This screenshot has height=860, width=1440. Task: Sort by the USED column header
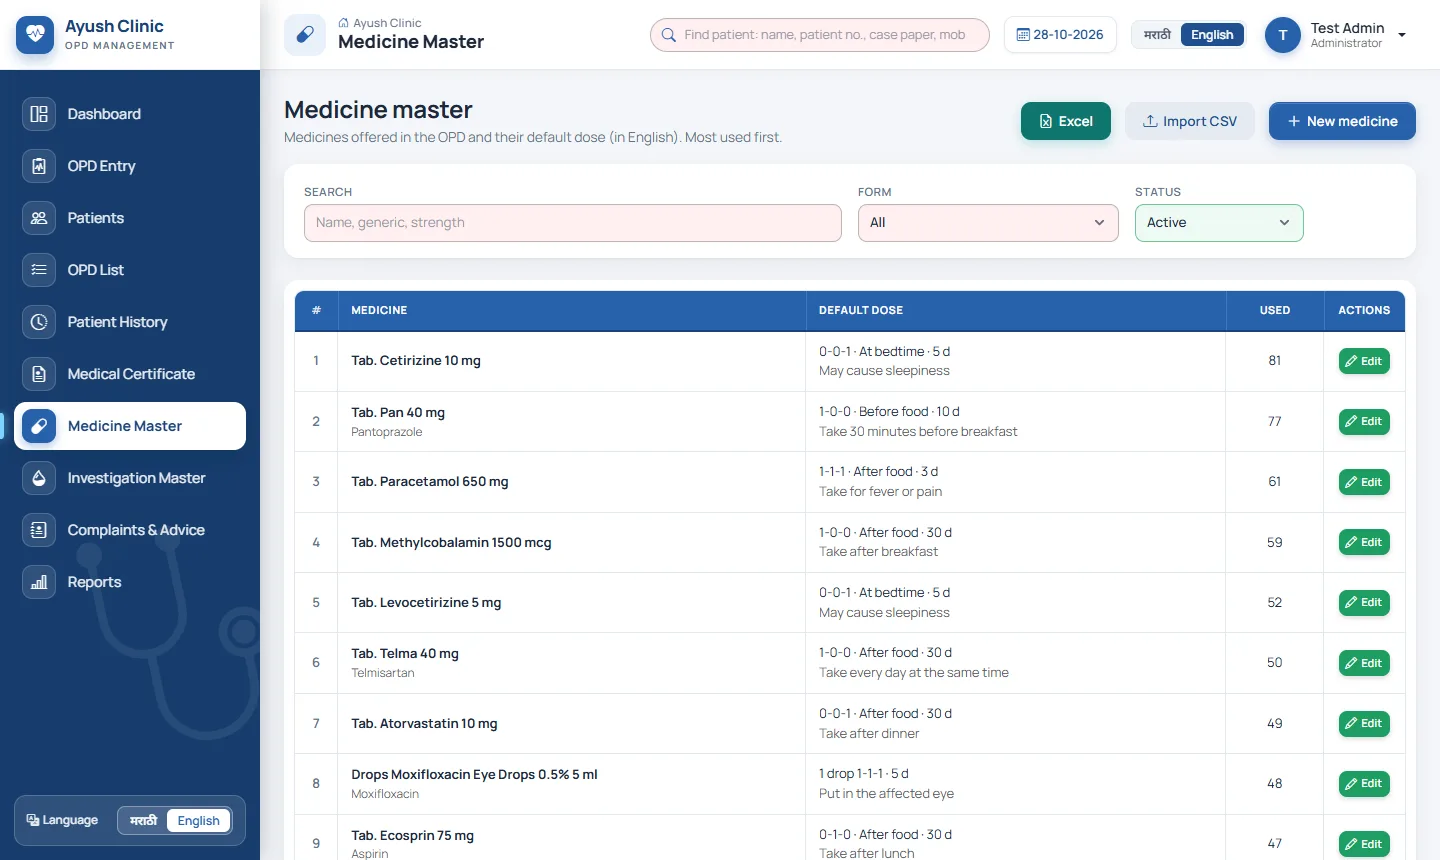[x=1275, y=310]
